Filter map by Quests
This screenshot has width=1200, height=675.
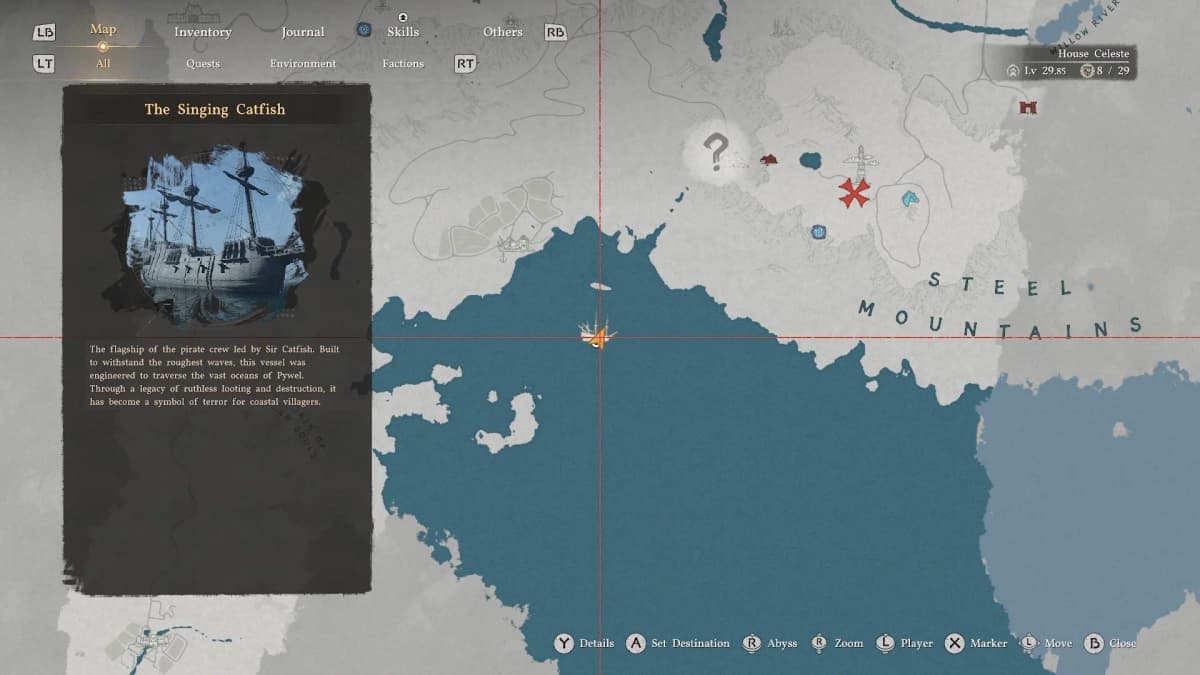click(x=203, y=63)
